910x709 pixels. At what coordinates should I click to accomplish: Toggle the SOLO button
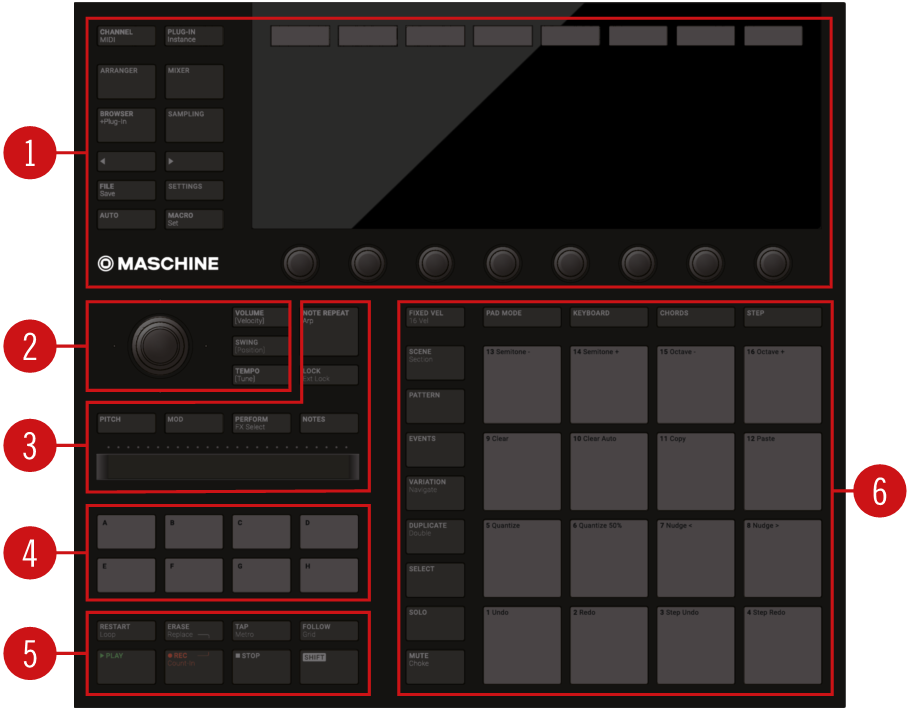pos(435,623)
